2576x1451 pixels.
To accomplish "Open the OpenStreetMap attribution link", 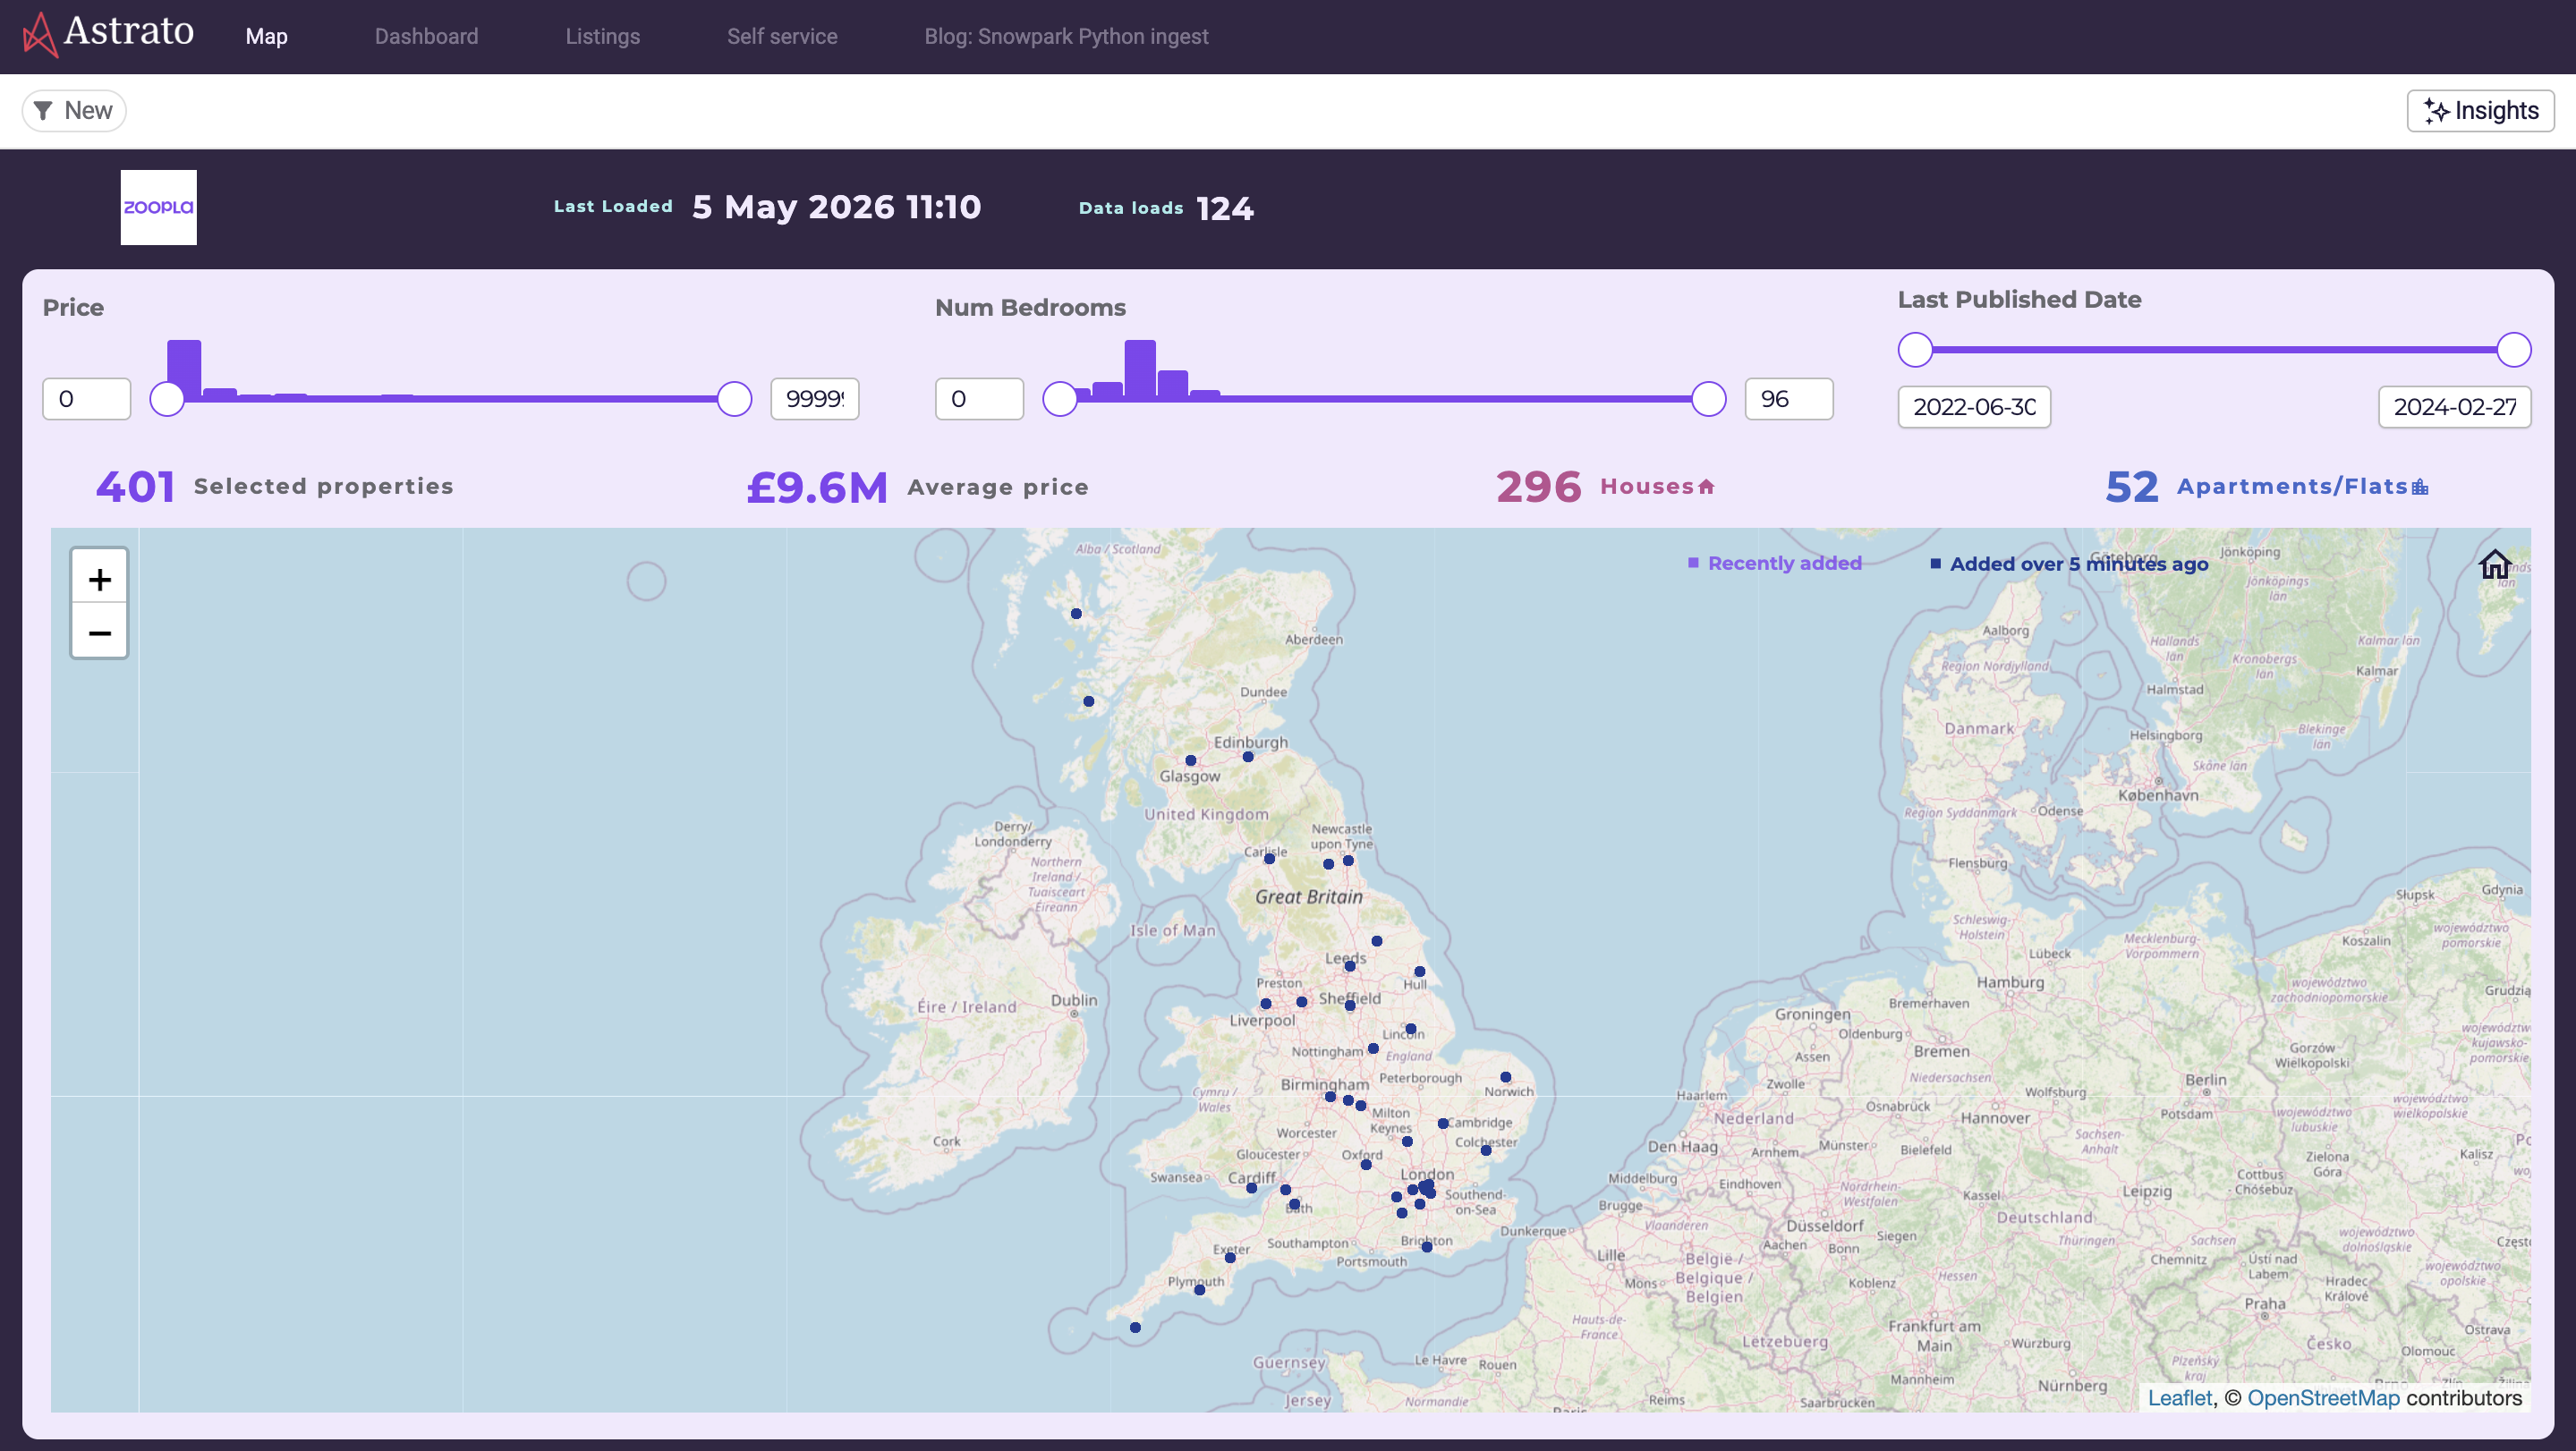I will [x=2323, y=1398].
